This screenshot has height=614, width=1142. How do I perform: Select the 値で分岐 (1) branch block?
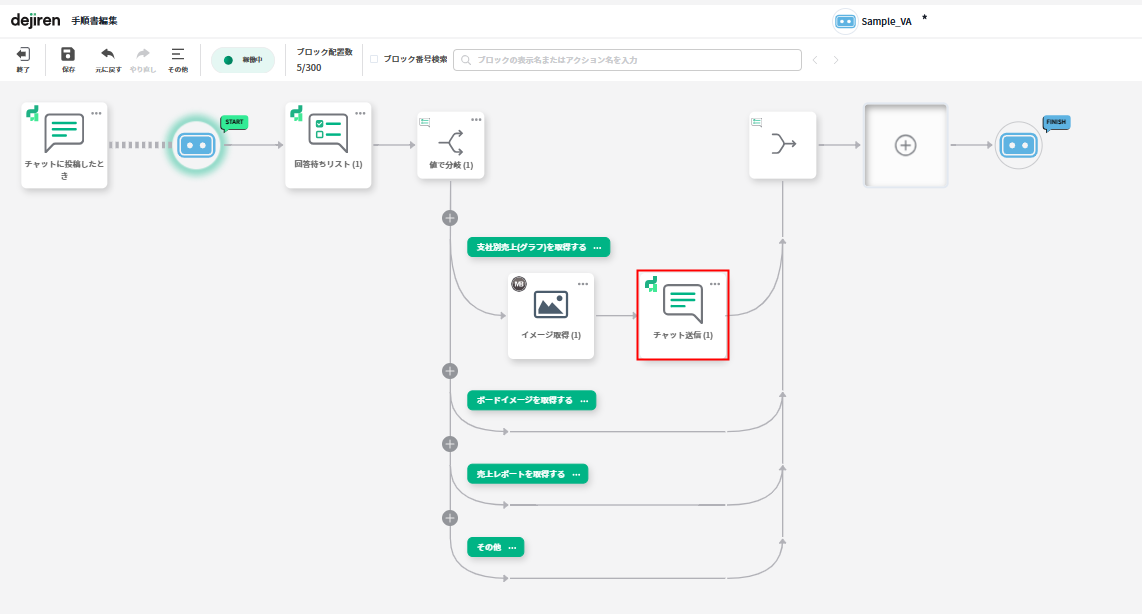pos(451,145)
